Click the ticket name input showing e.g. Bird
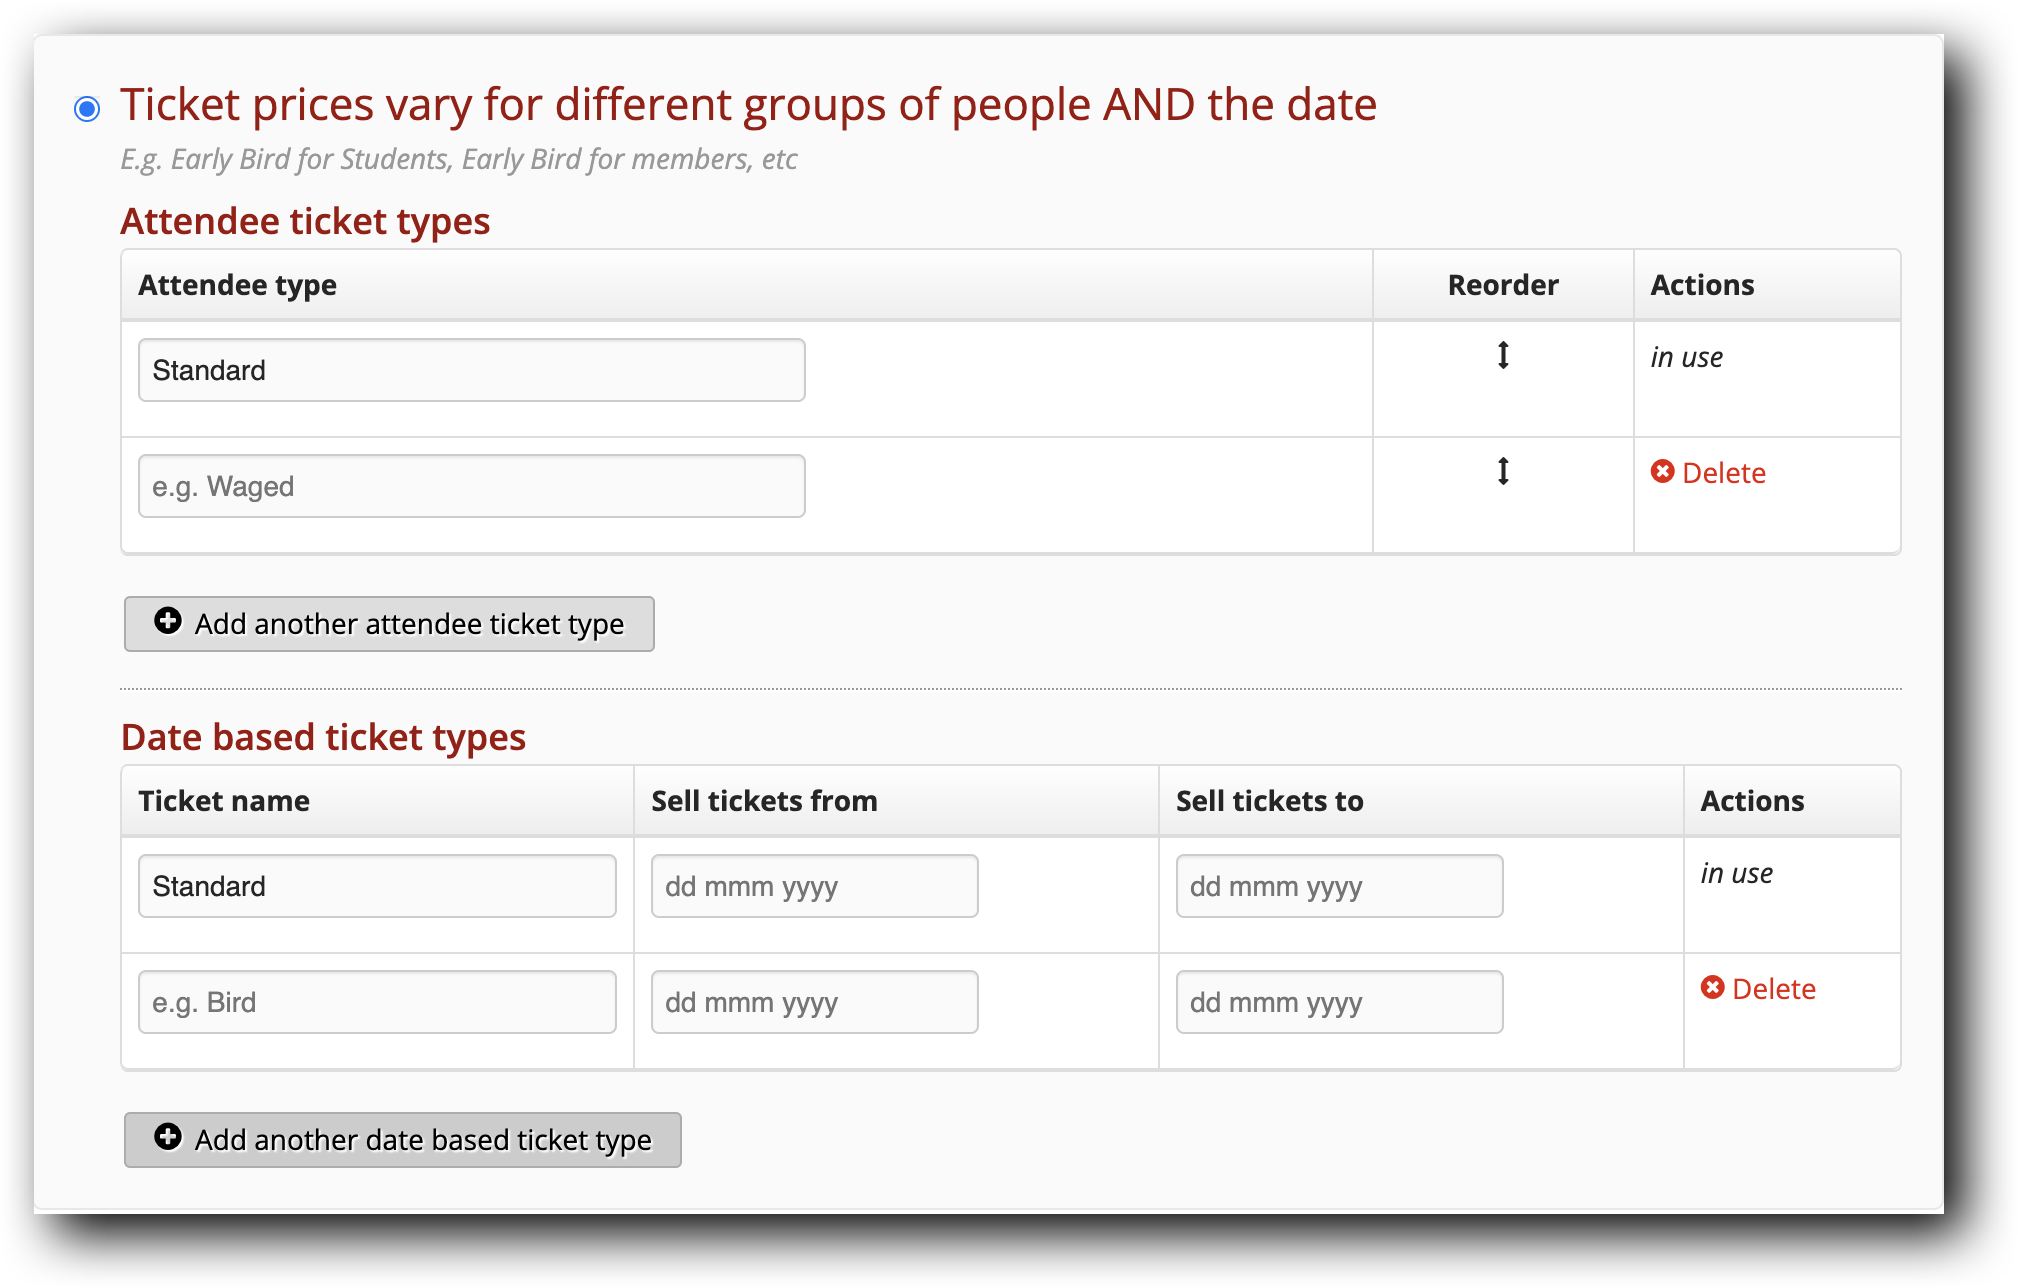2018x1288 pixels. point(377,1001)
